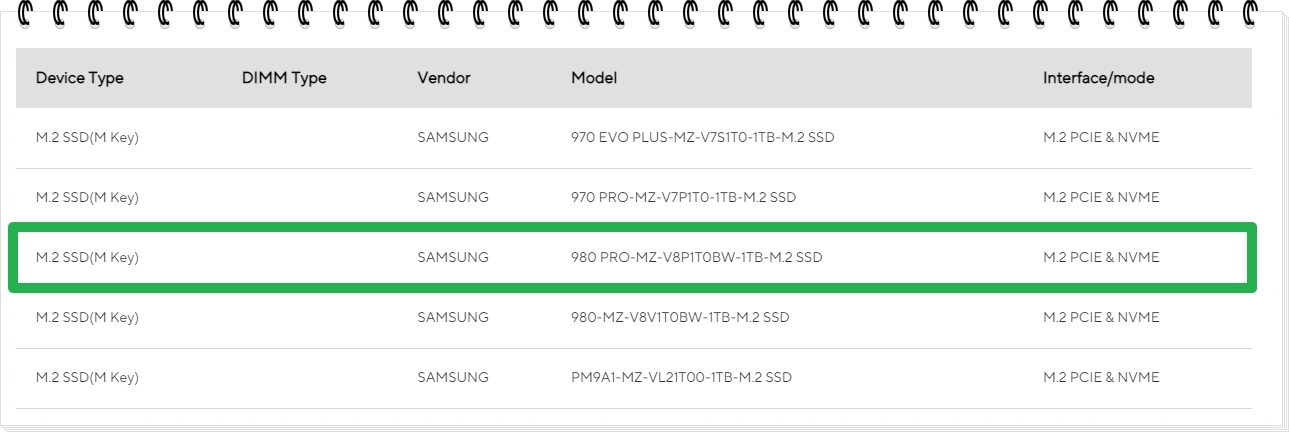Select SAMSUNG vendor in the 970 PRO row

click(x=453, y=198)
